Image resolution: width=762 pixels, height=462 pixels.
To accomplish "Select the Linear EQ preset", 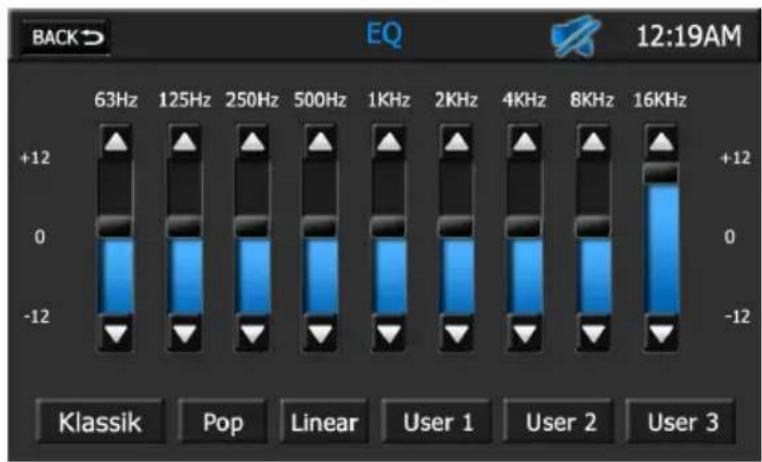I will (324, 422).
